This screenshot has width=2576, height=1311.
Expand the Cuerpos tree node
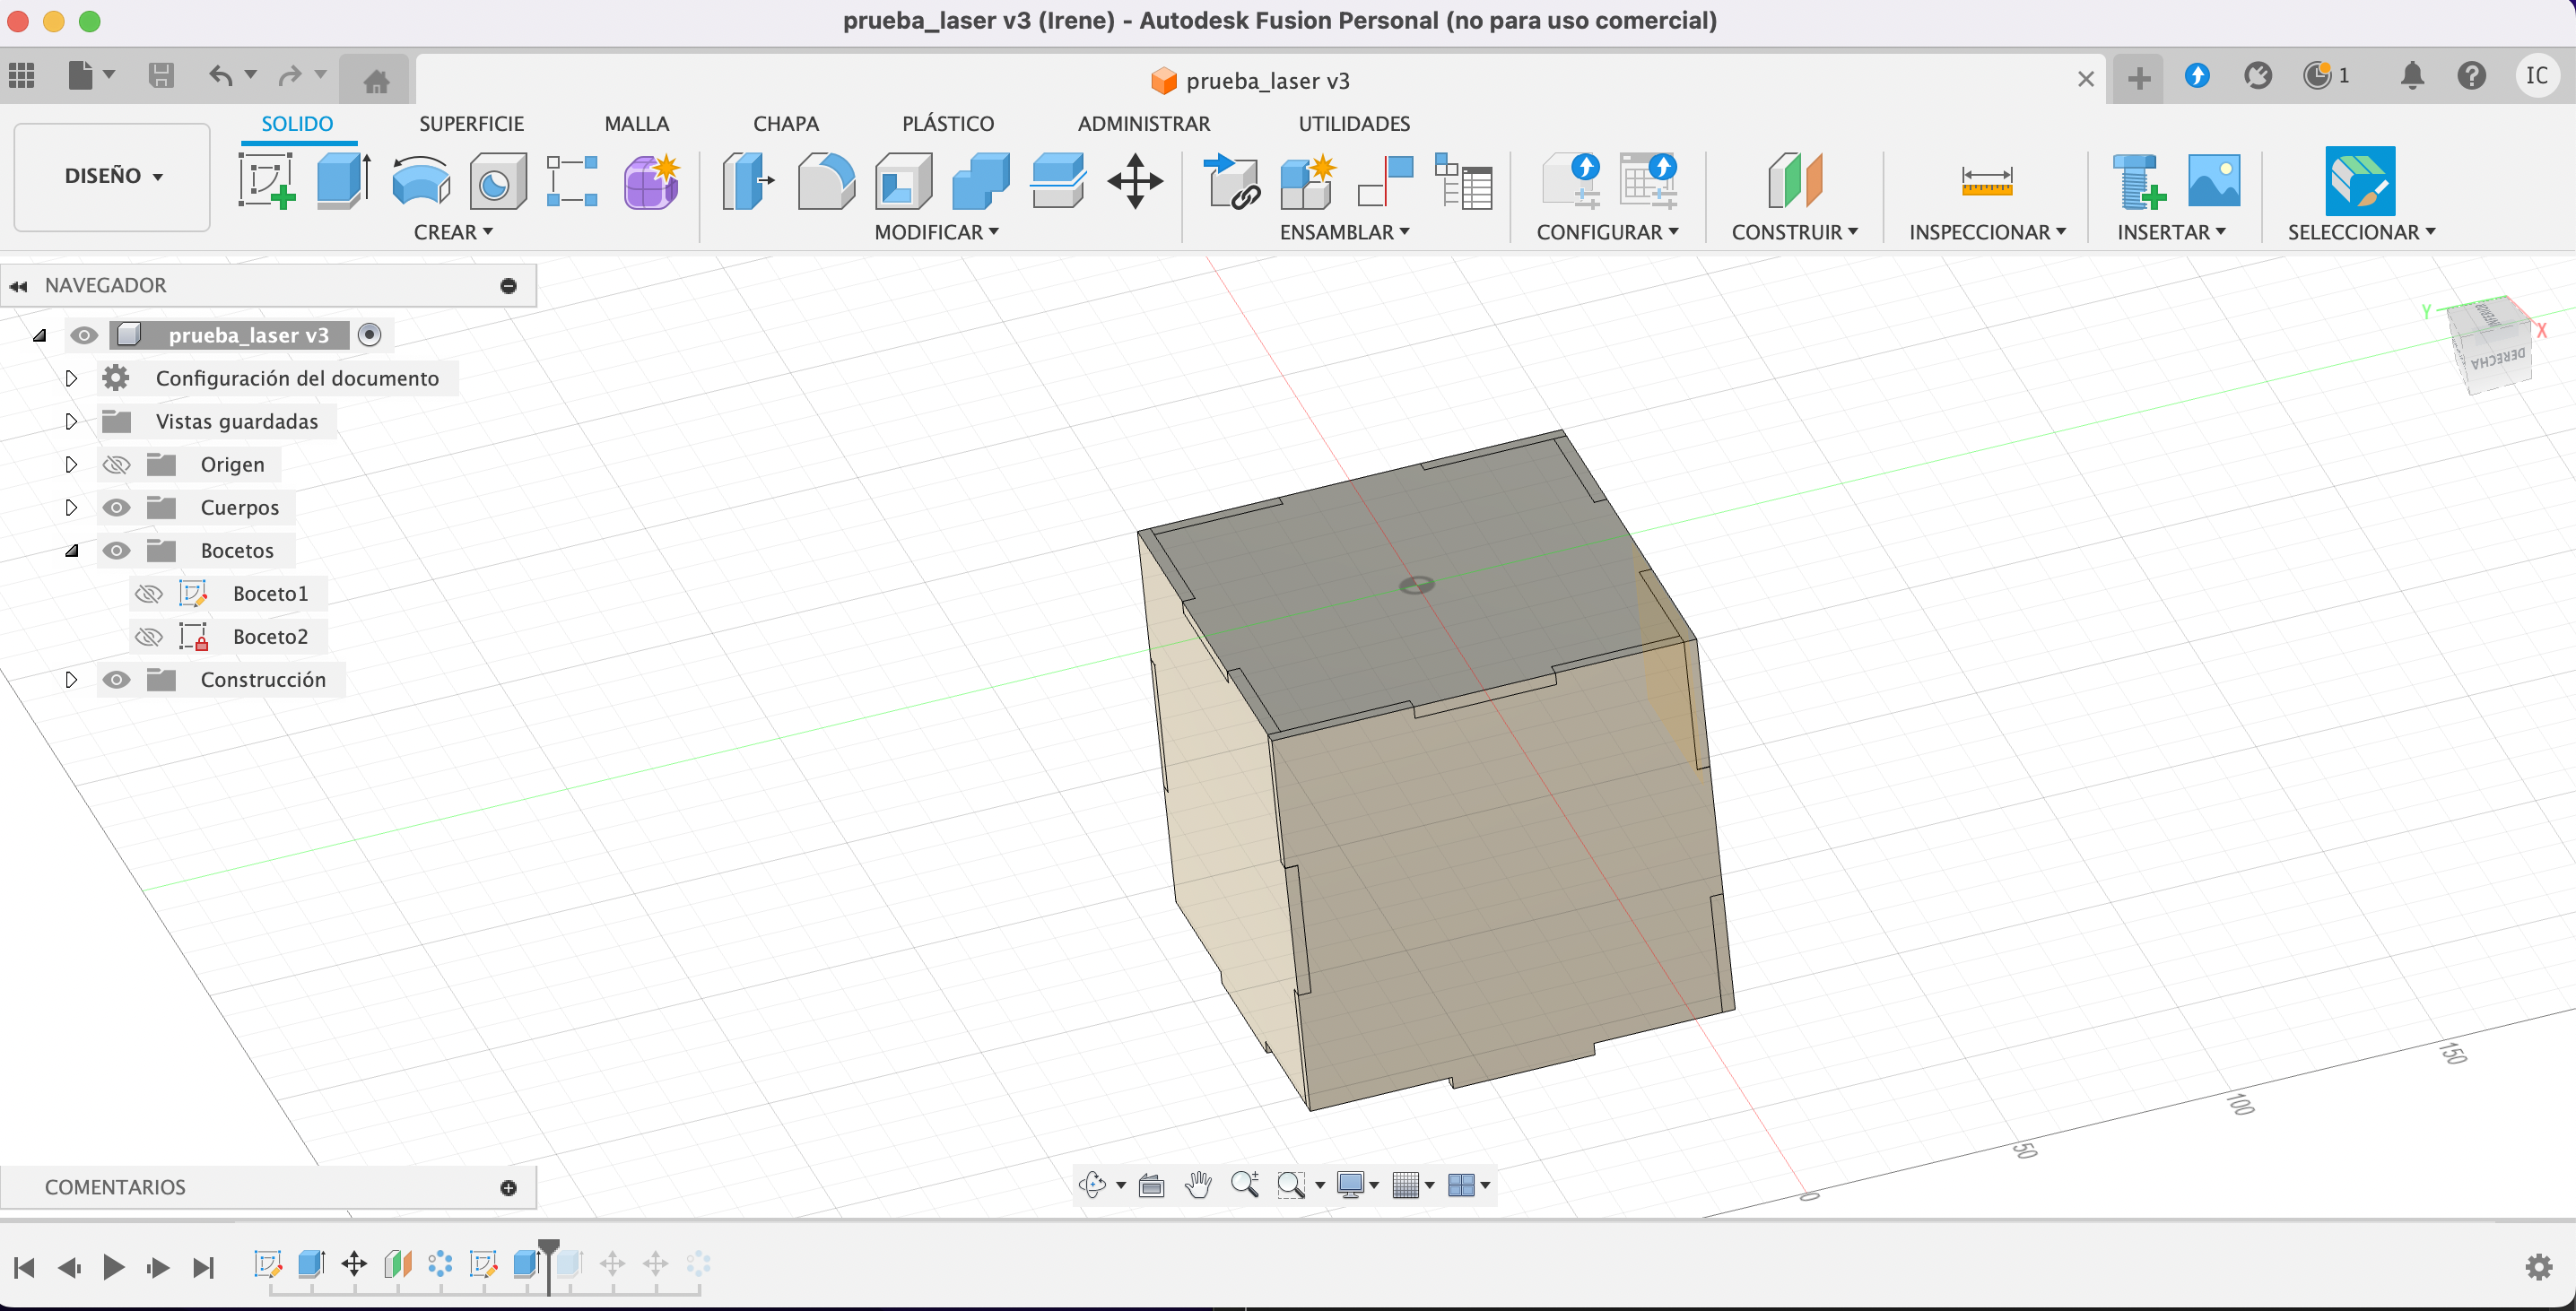pos(71,508)
